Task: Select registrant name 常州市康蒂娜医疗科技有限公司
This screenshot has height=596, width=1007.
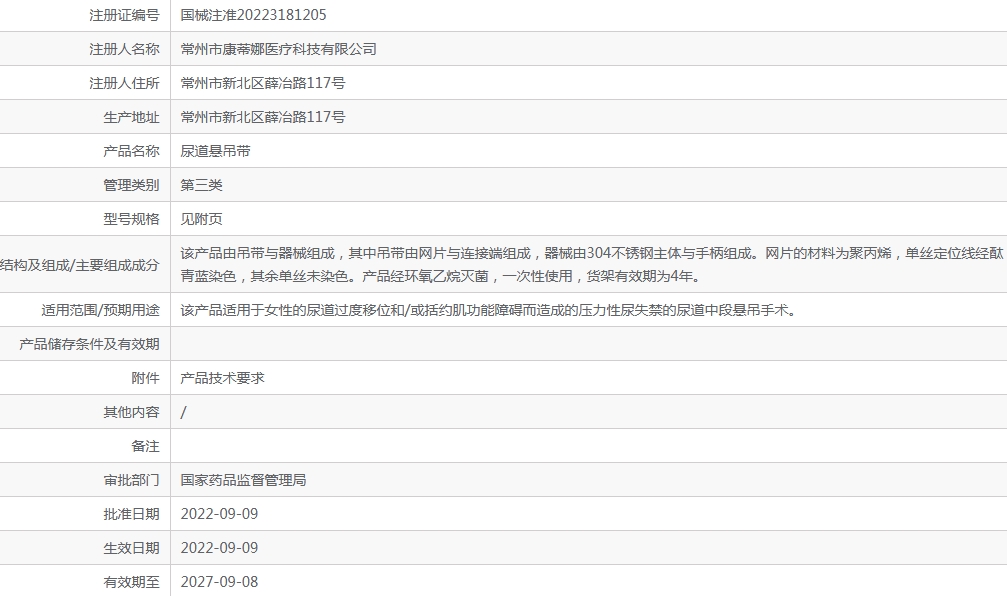Action: [x=278, y=49]
